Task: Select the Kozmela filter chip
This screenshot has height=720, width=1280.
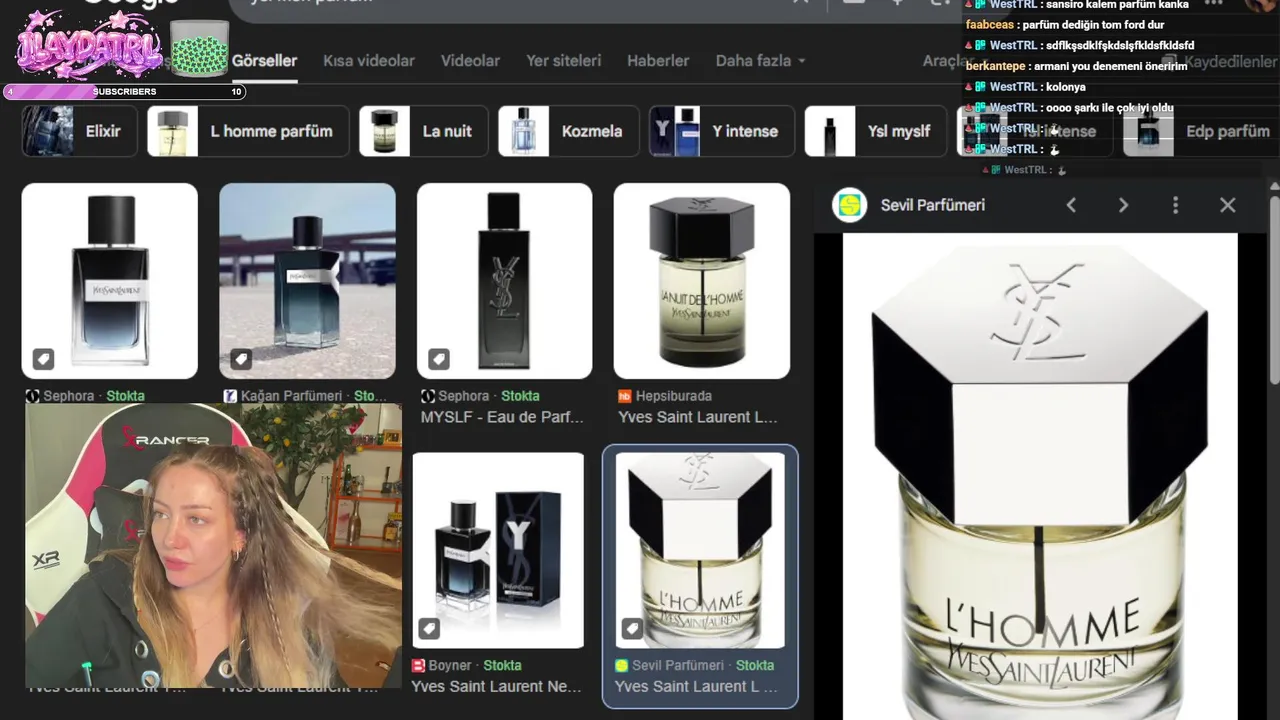Action: tap(569, 131)
